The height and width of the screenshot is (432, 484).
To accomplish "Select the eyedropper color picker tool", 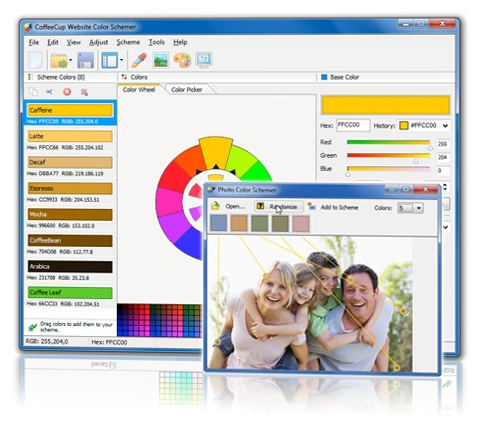I will click(x=139, y=61).
